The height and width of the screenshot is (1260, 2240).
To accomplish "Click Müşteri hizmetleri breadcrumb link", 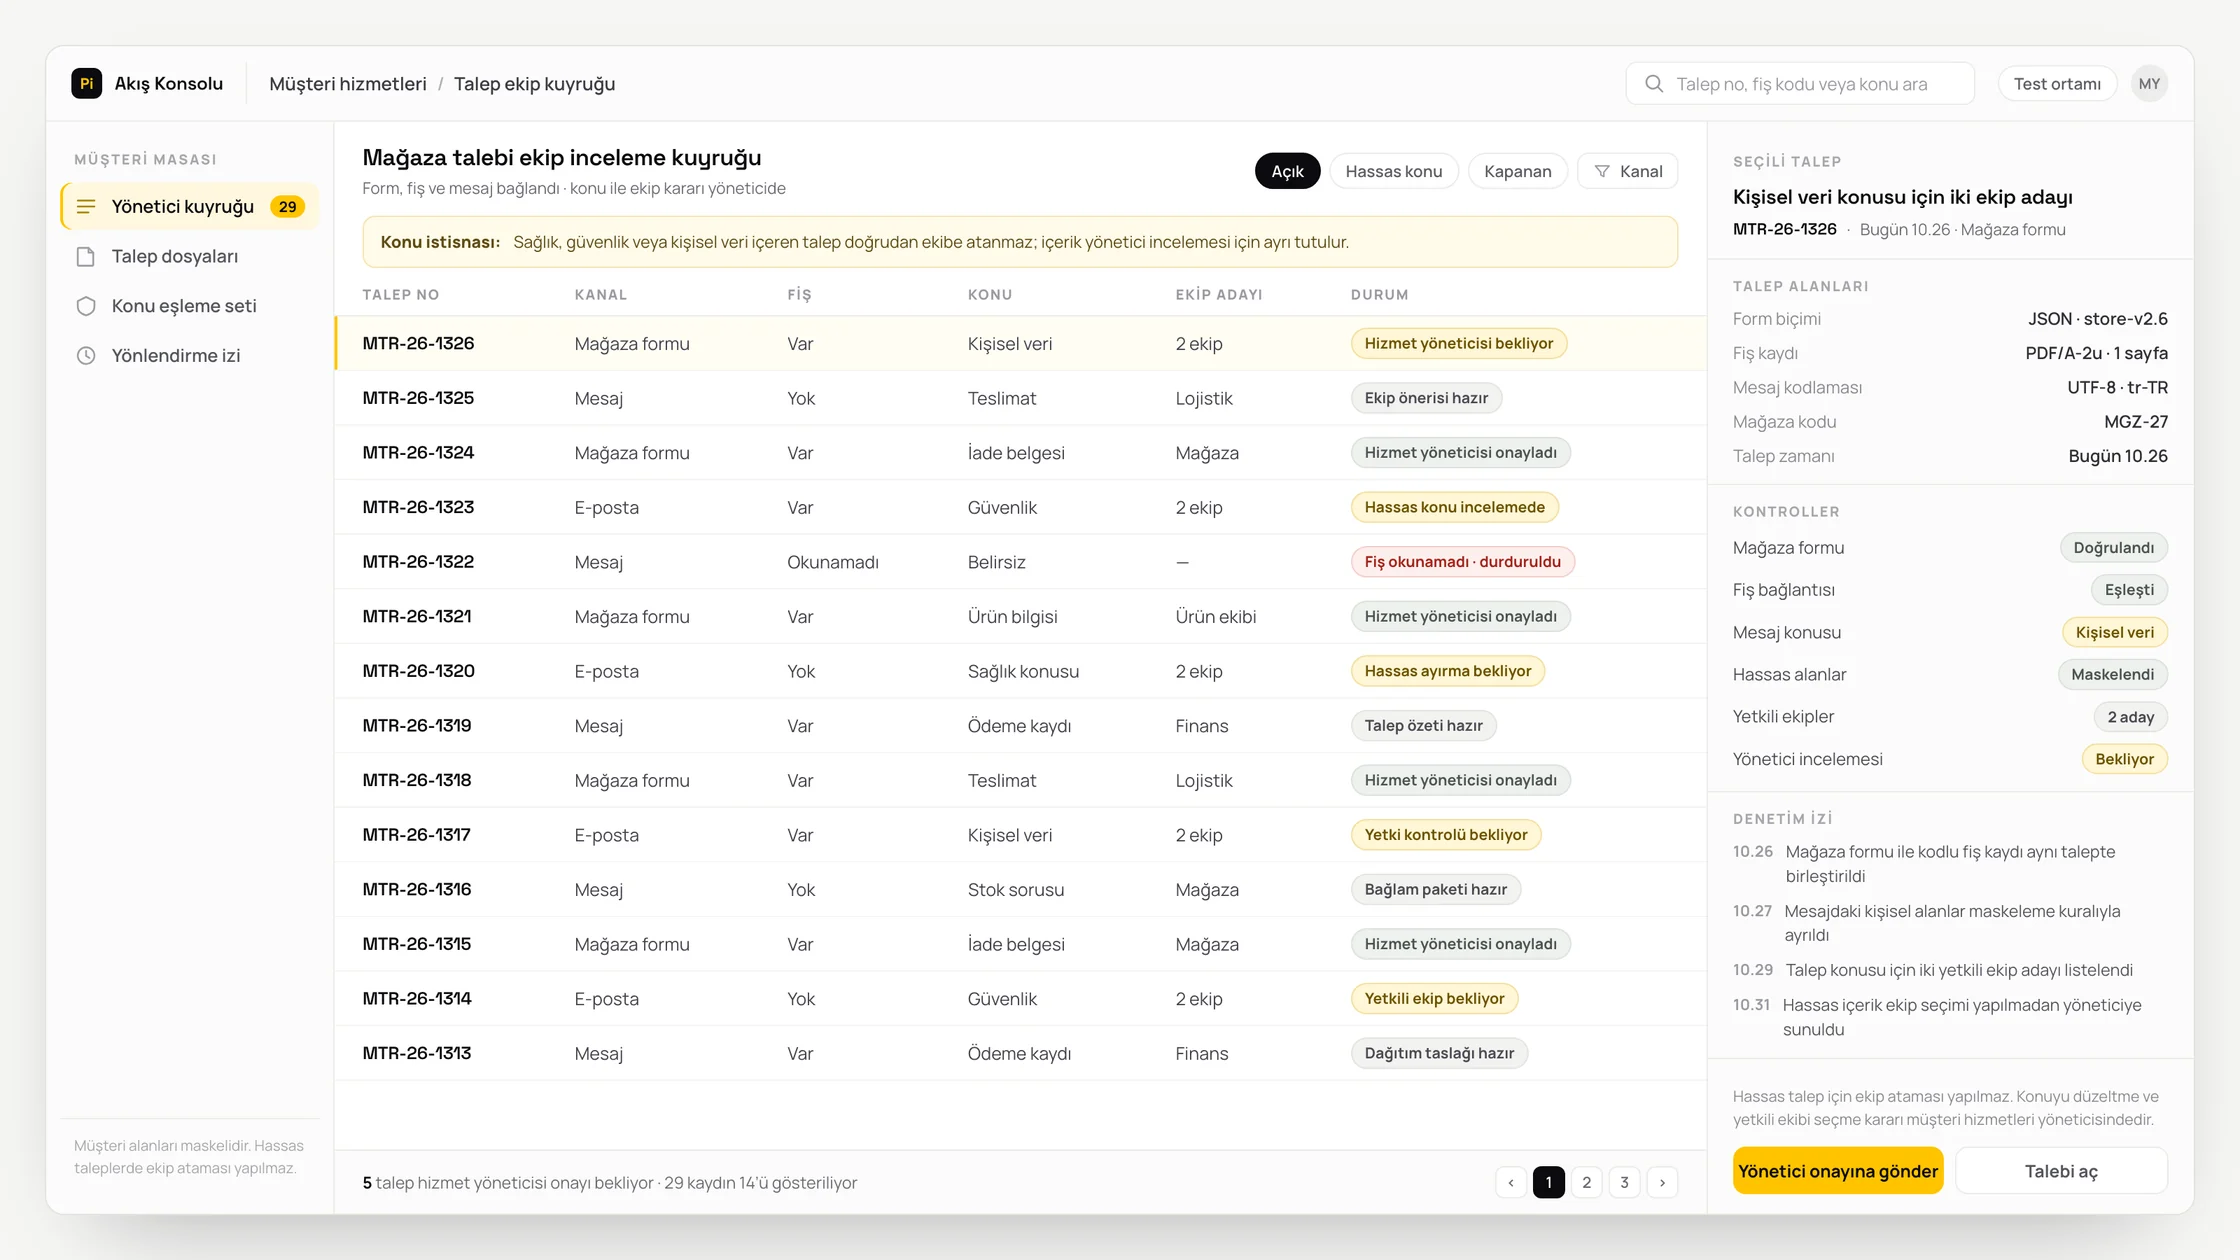I will 348,84.
